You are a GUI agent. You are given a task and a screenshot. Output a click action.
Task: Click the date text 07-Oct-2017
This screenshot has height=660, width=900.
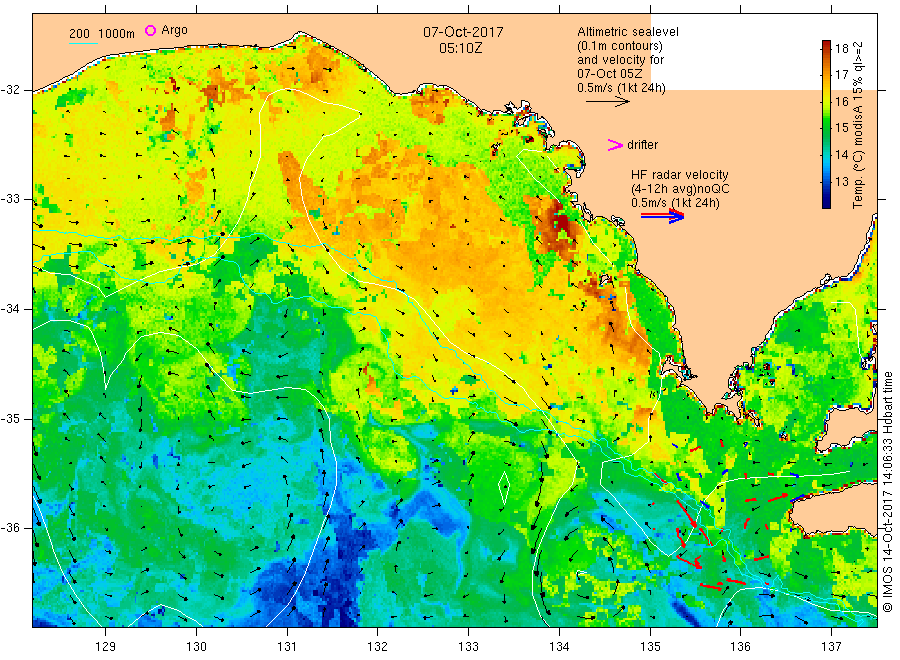pyautogui.click(x=463, y=32)
